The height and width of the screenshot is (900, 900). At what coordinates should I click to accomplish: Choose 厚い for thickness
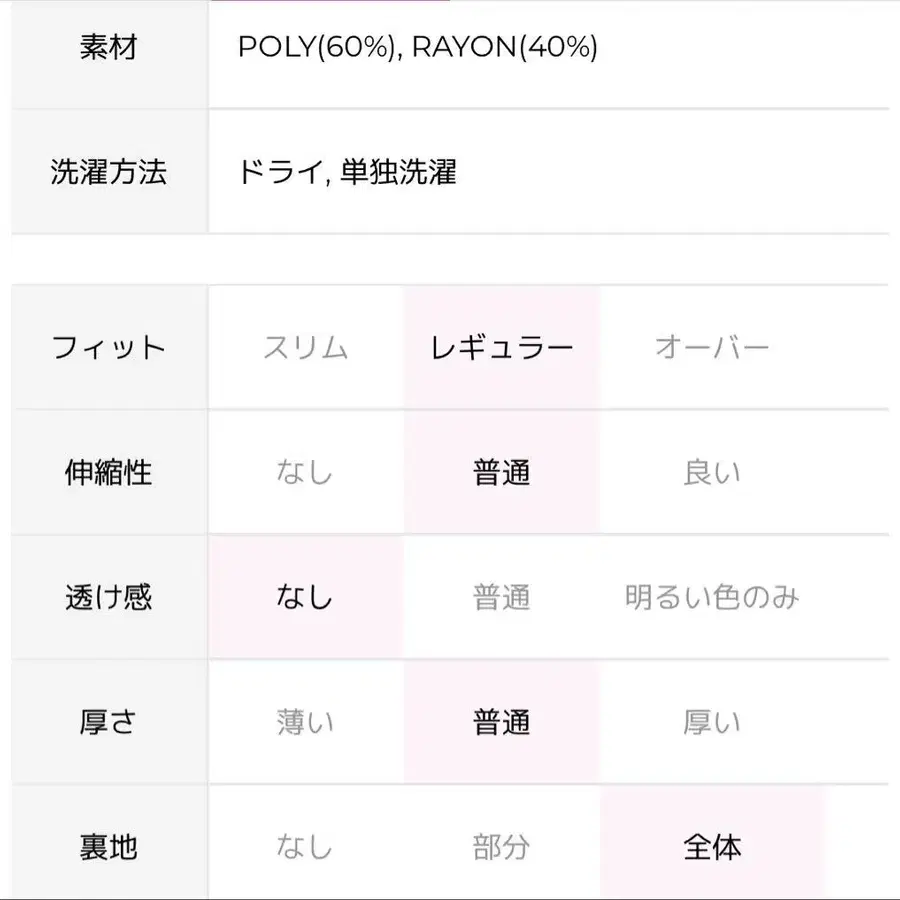coord(711,723)
